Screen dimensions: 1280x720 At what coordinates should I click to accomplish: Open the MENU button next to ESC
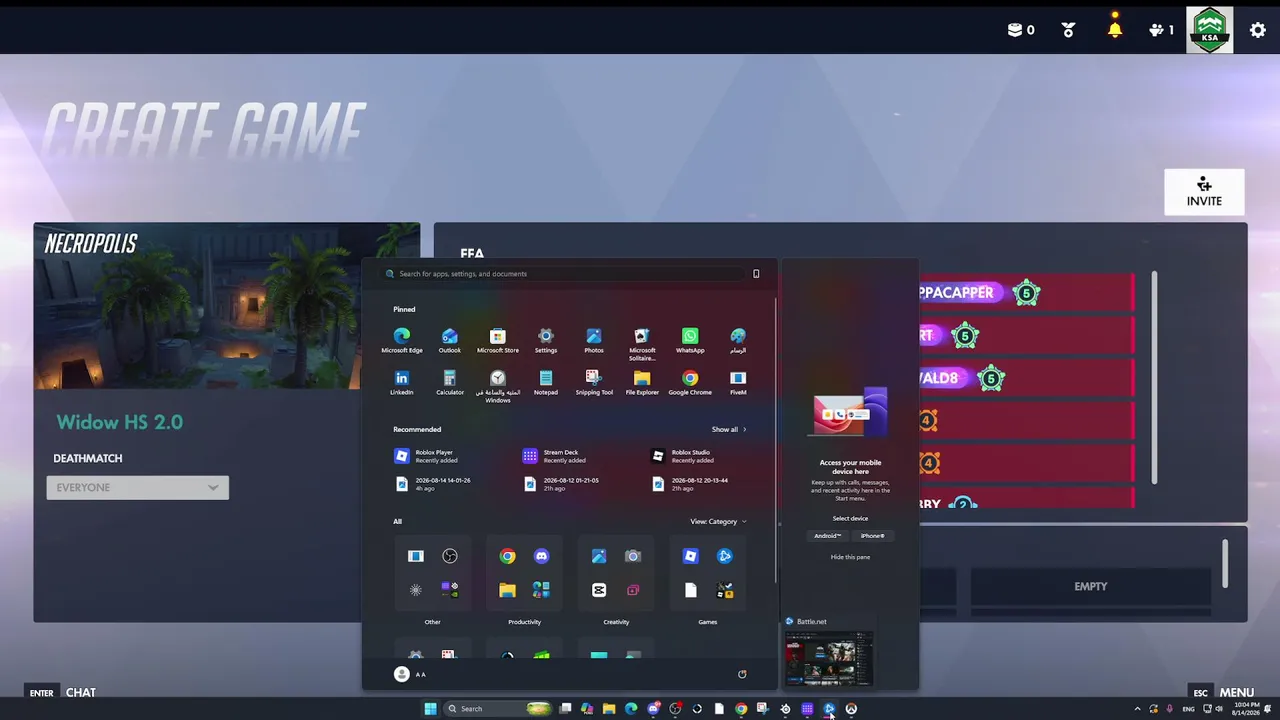tap(1236, 692)
